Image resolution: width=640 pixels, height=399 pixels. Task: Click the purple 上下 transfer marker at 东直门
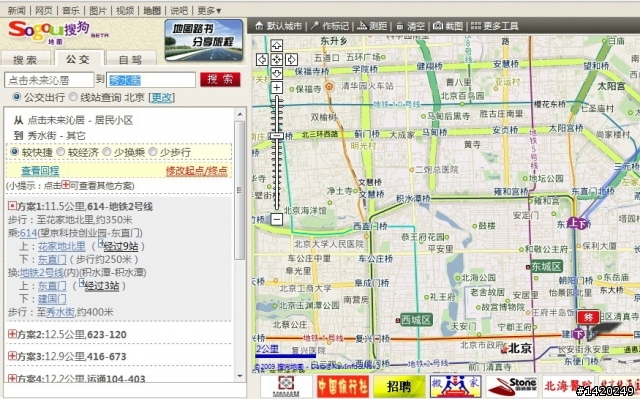click(x=578, y=223)
